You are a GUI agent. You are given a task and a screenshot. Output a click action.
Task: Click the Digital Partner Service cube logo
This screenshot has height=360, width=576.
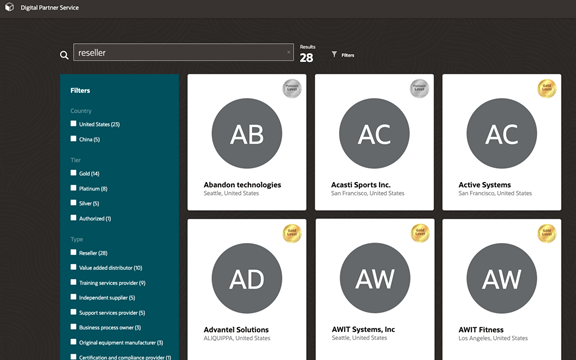(10, 7)
